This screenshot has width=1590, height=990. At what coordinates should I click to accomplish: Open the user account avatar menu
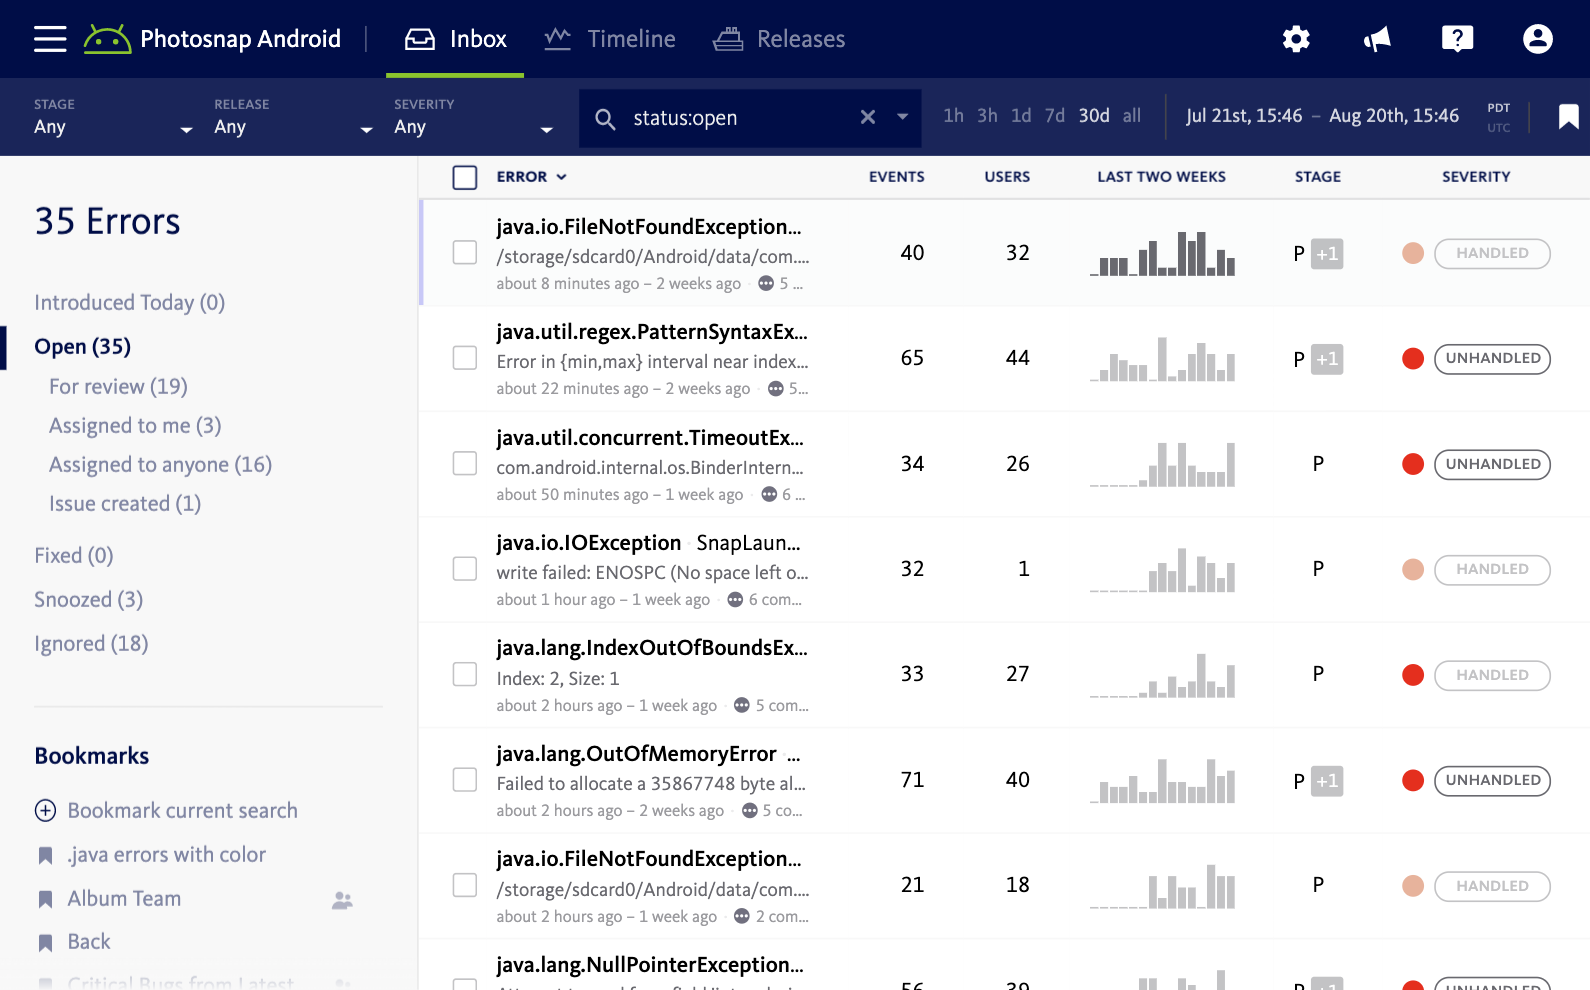click(1537, 39)
